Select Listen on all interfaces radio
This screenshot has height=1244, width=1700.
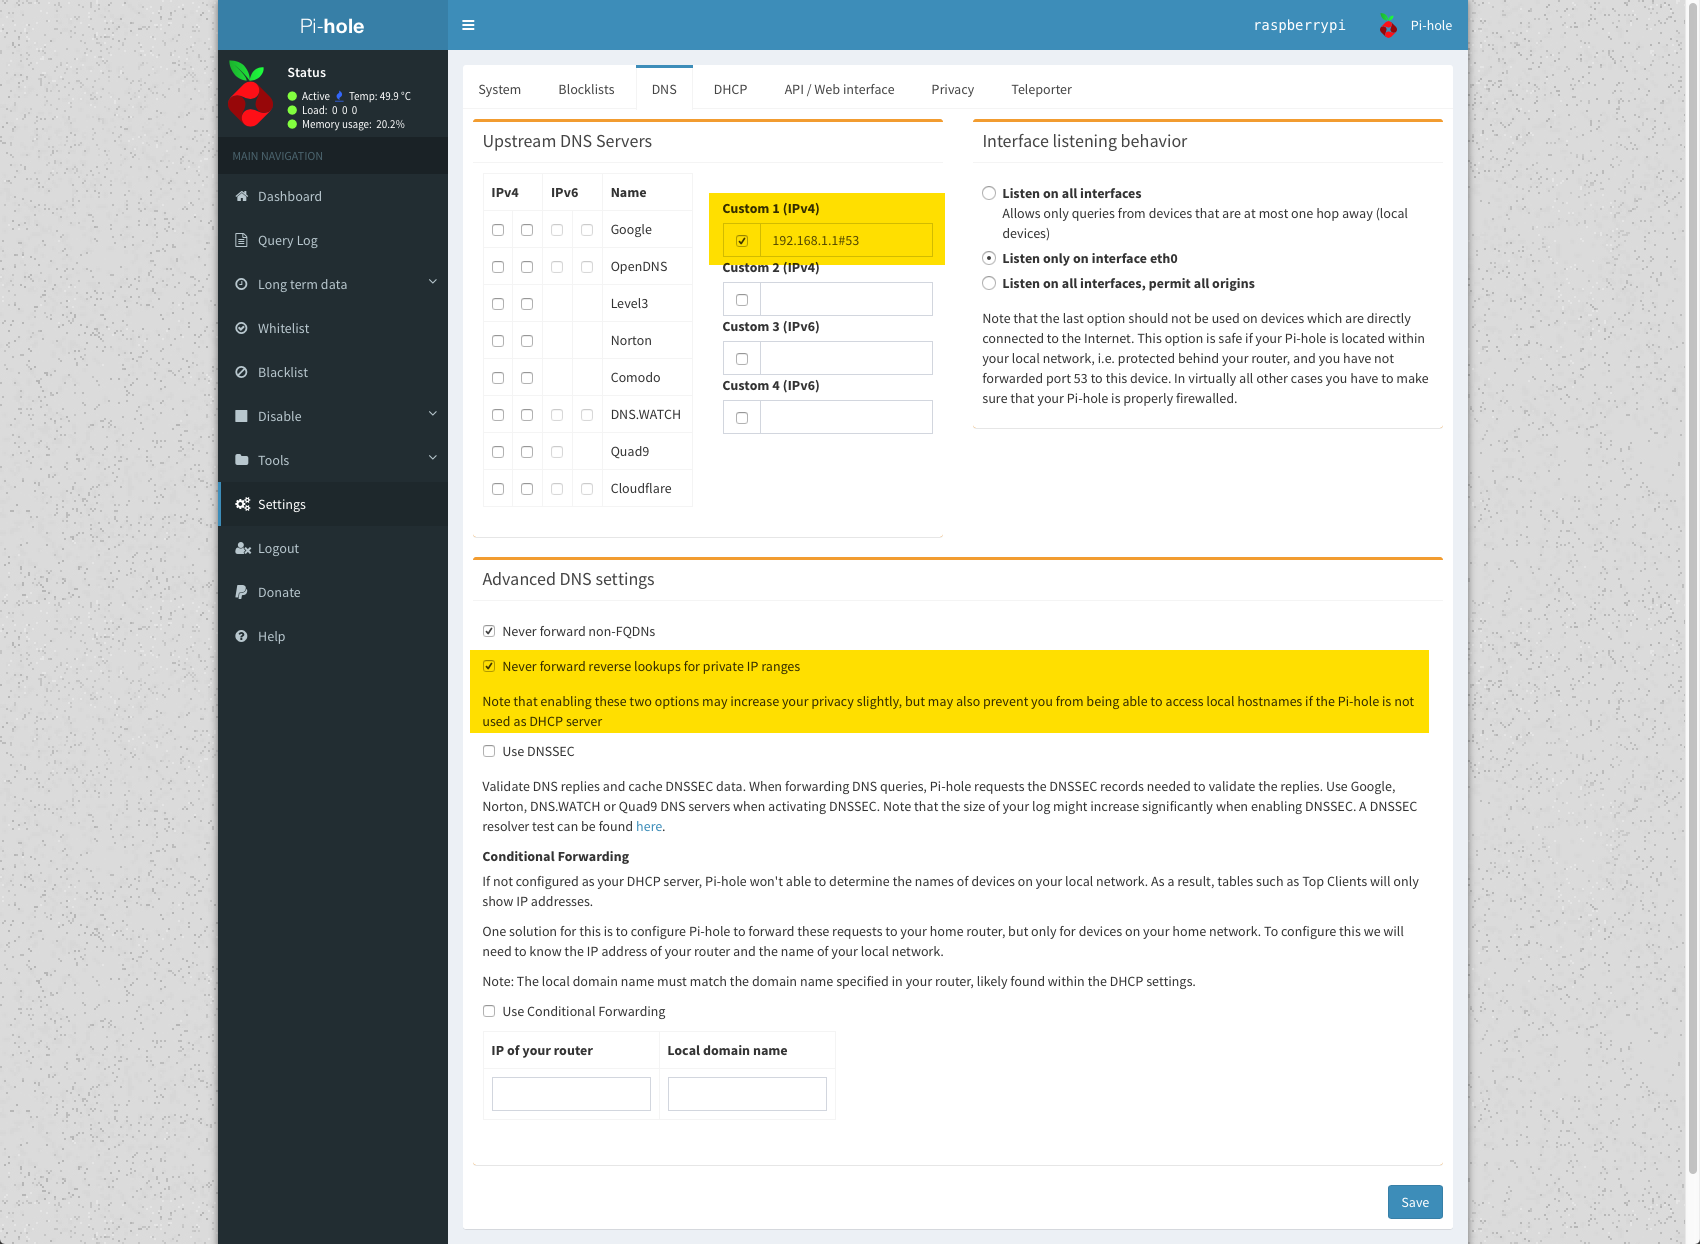(989, 193)
